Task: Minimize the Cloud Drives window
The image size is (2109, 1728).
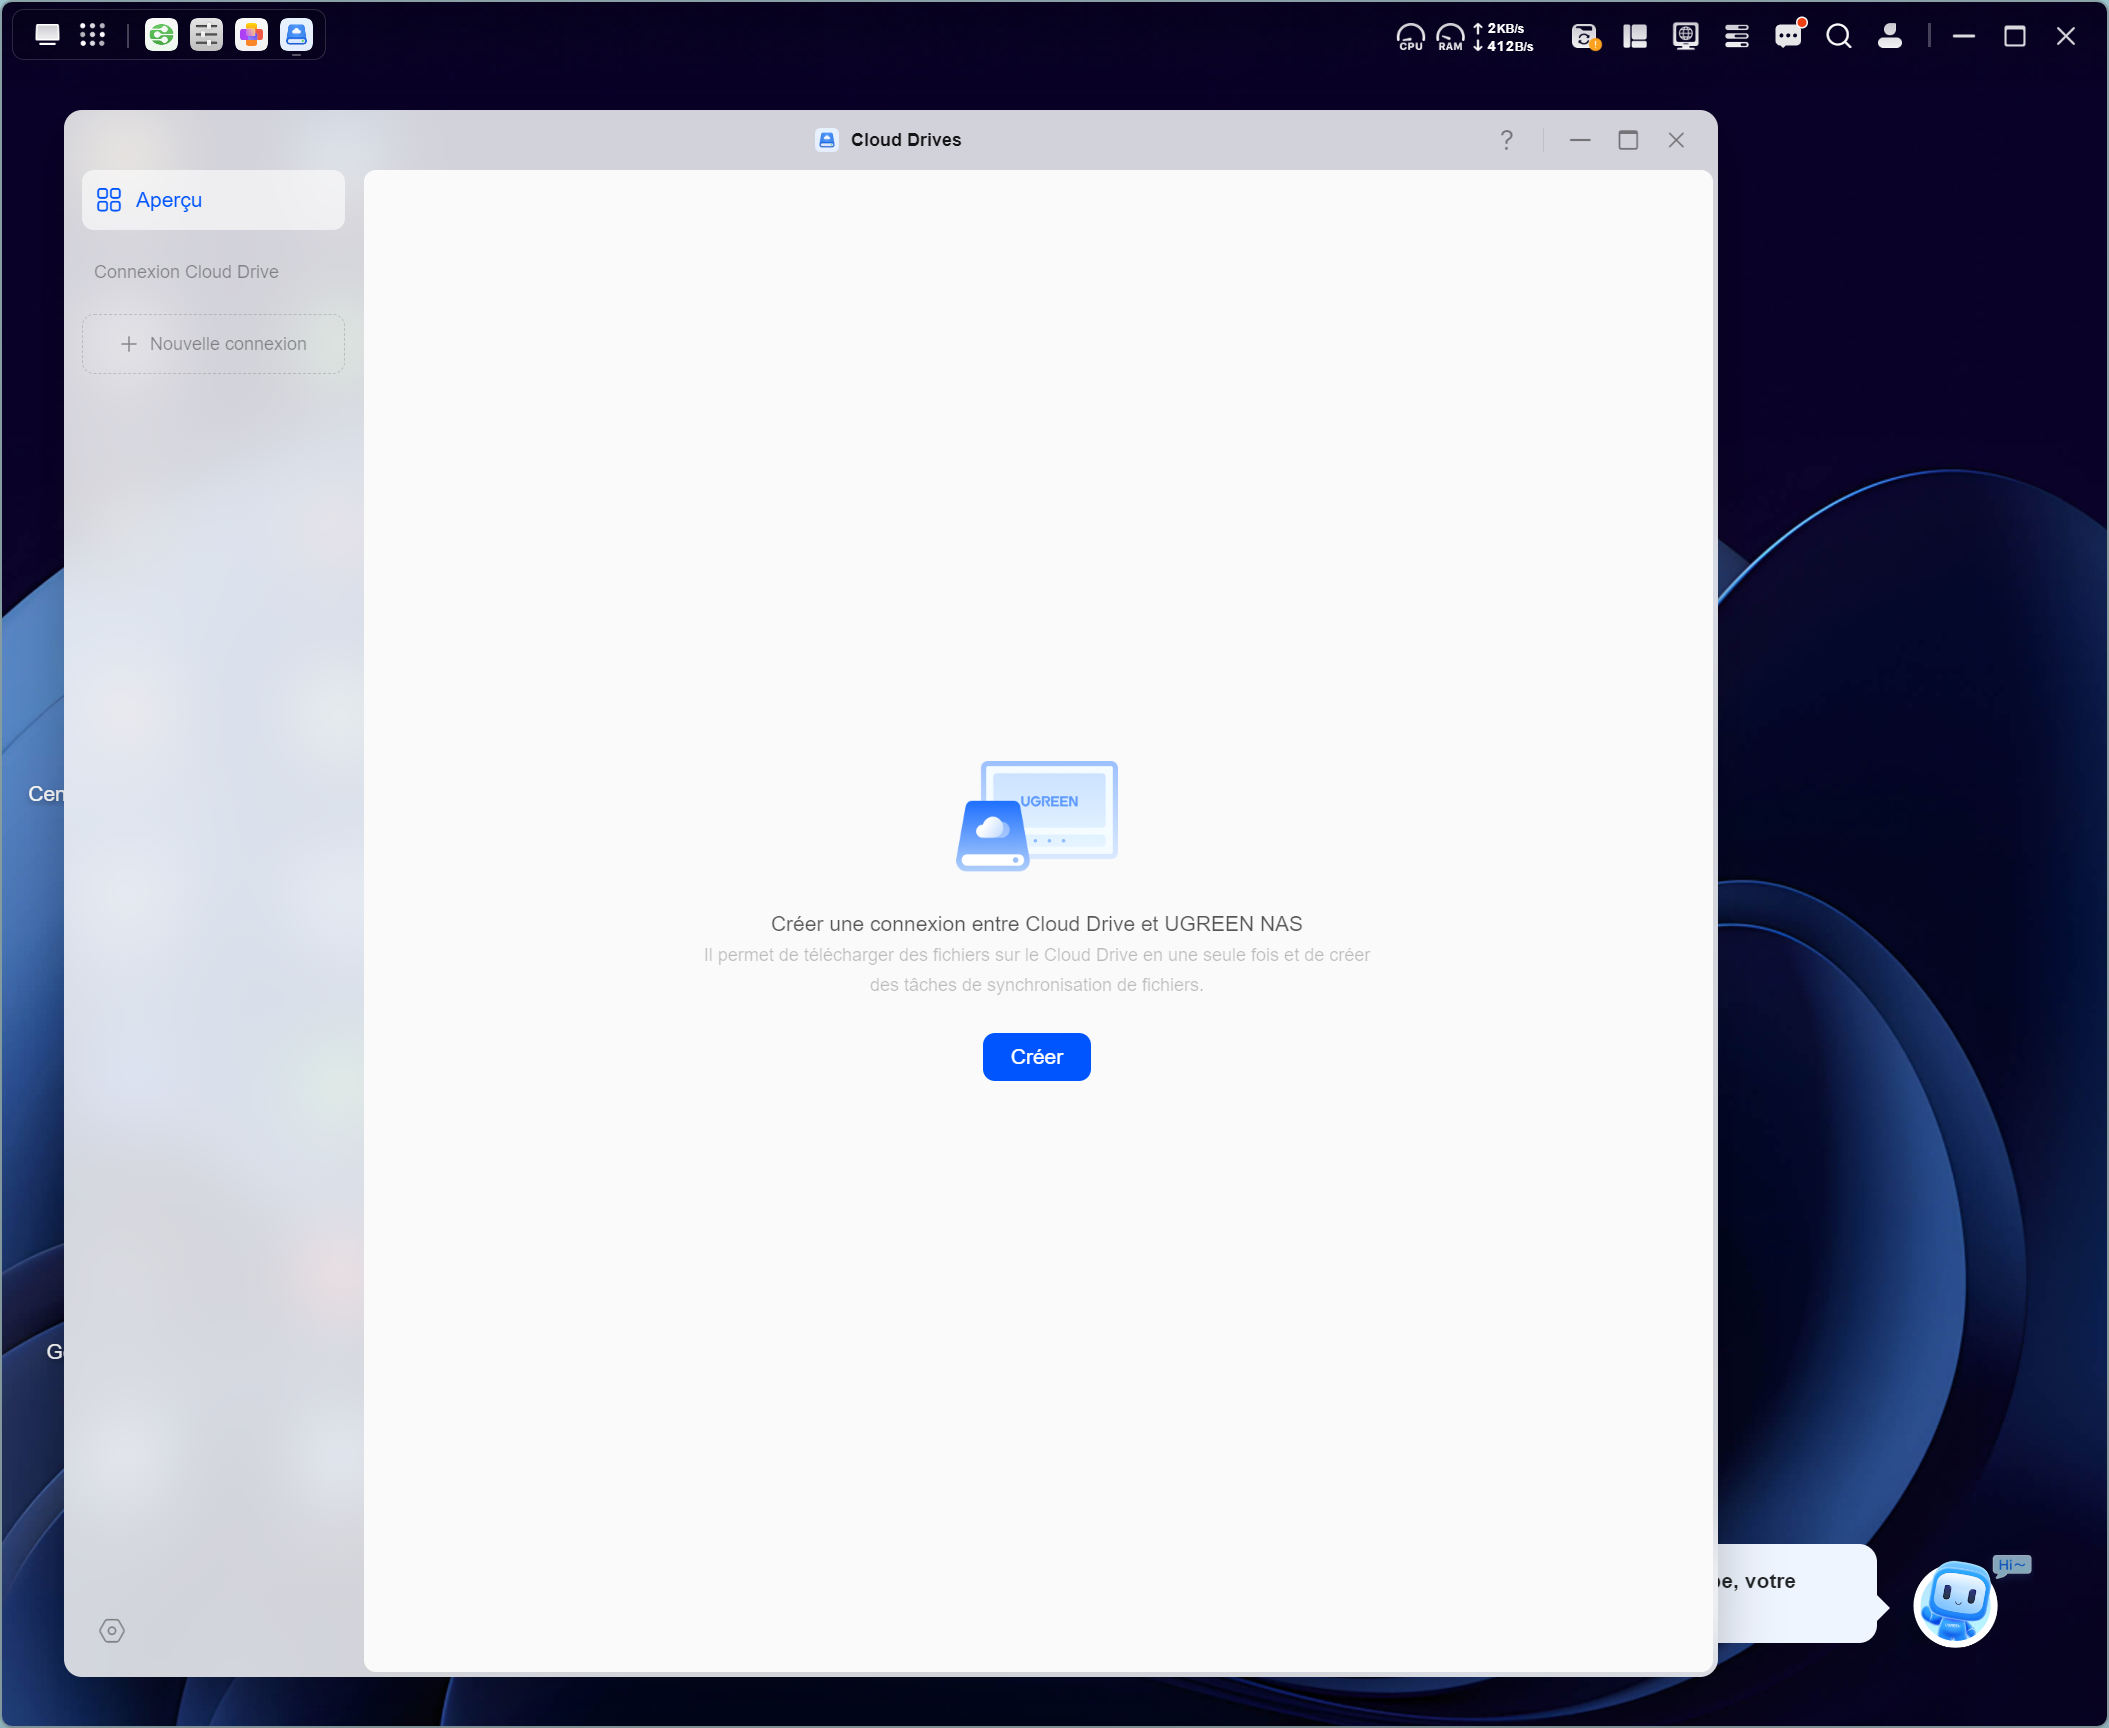Action: [1580, 140]
